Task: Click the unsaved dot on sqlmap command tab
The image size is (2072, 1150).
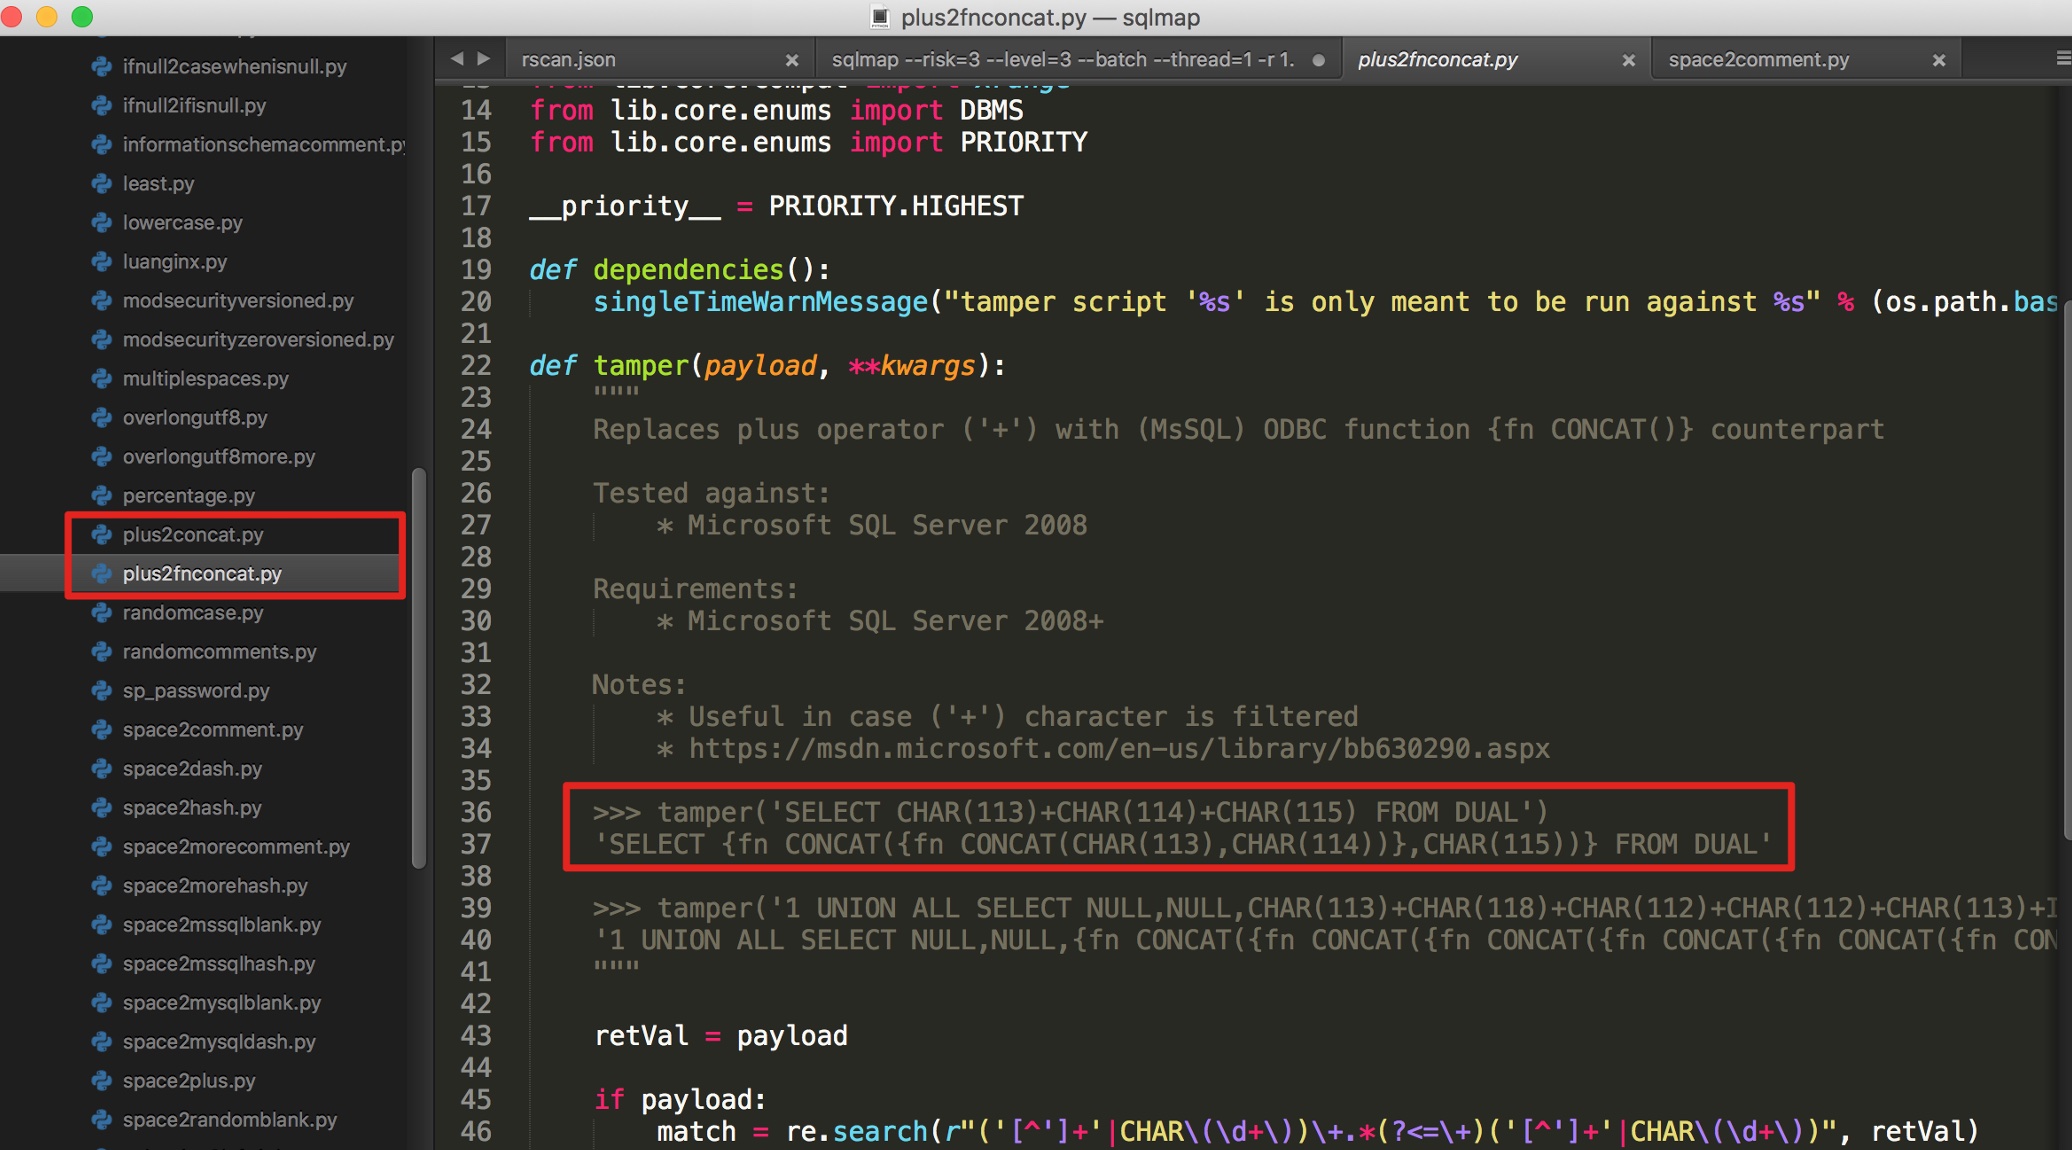Action: click(x=1318, y=60)
